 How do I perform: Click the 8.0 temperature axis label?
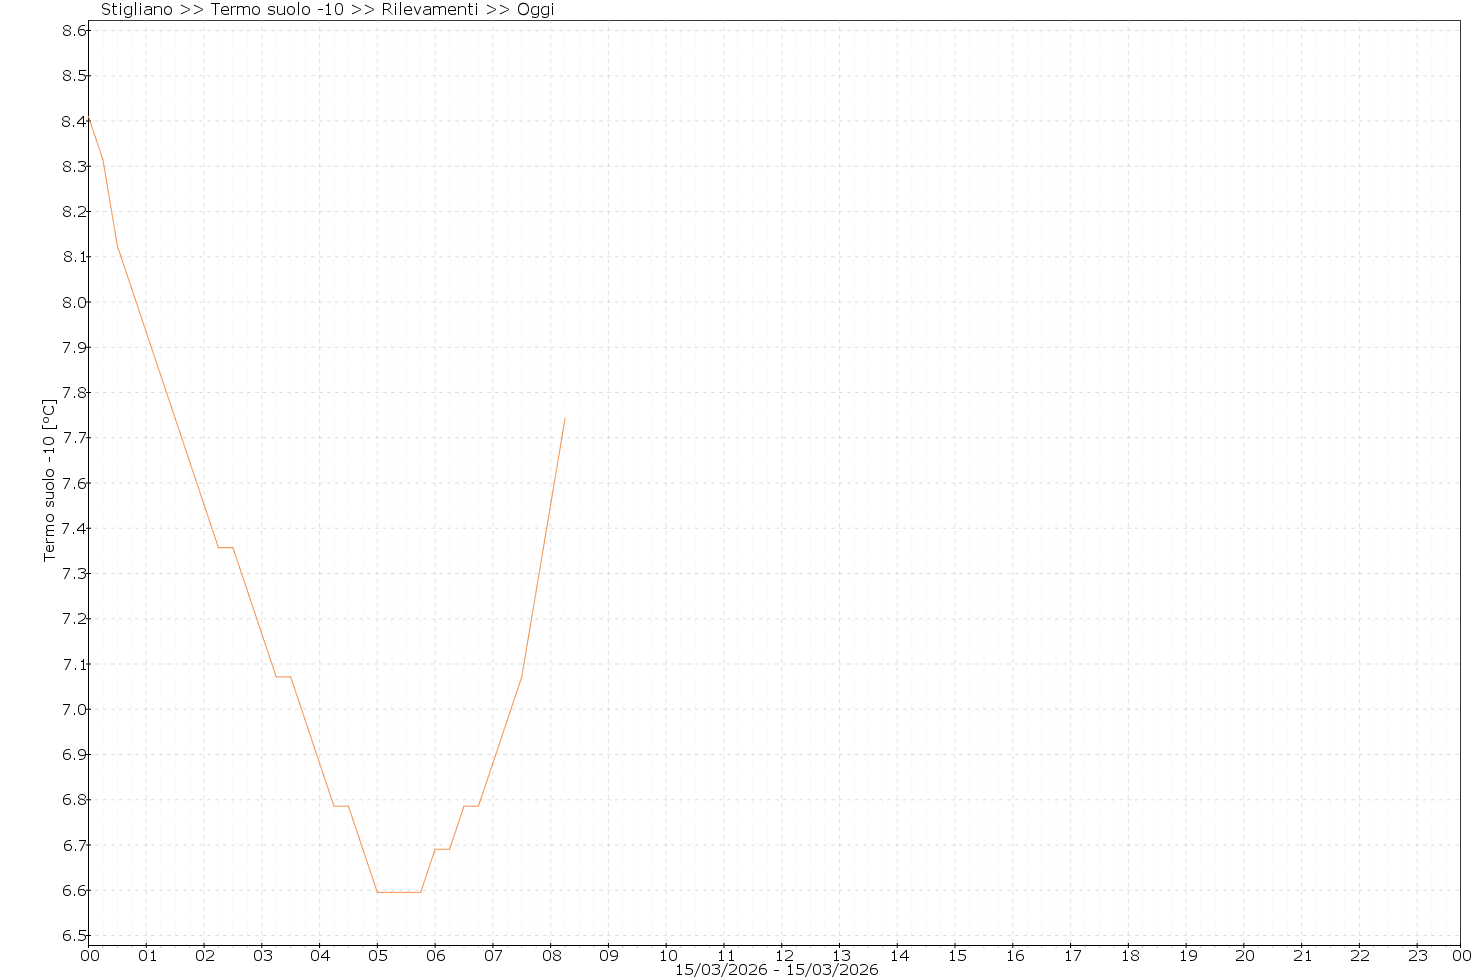coord(75,302)
